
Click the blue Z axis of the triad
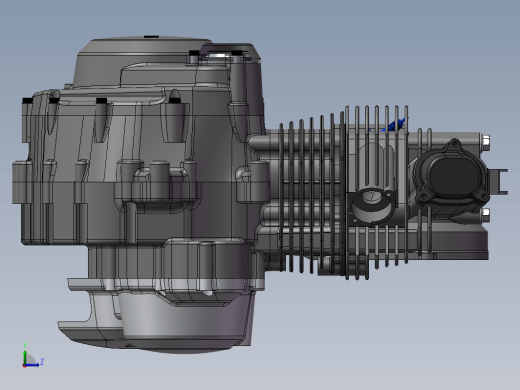[33, 365]
